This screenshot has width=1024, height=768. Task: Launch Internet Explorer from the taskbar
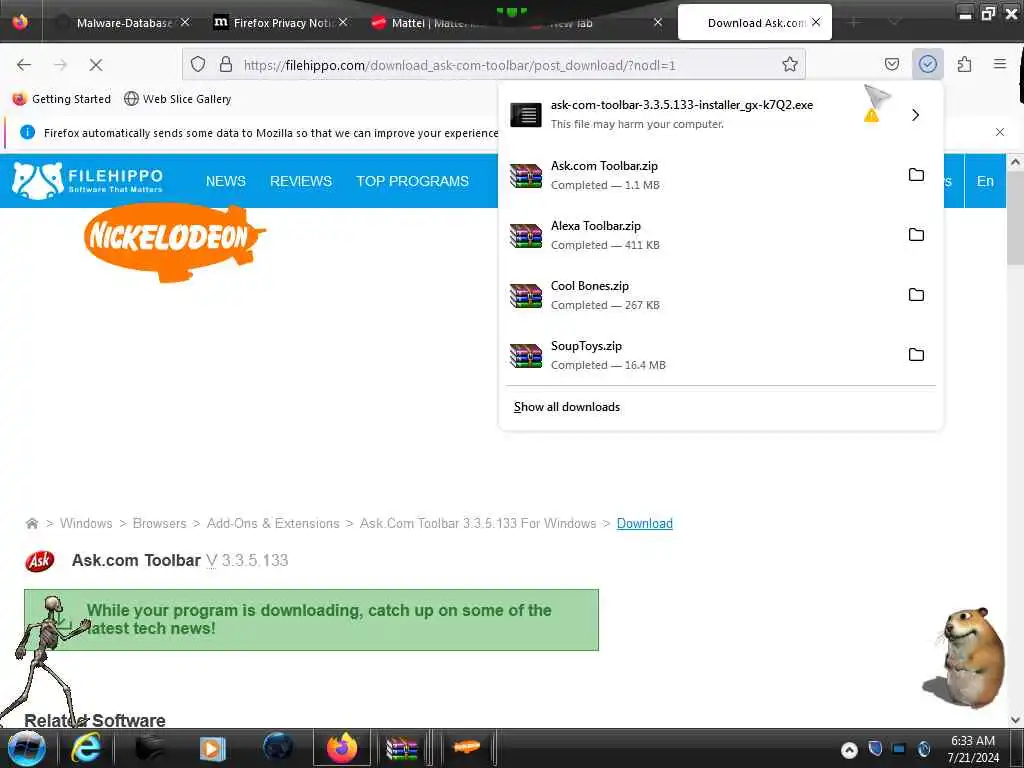point(86,748)
